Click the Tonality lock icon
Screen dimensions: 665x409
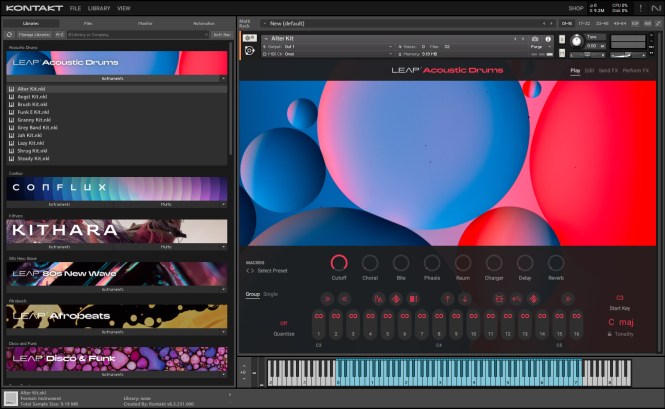pyautogui.click(x=610, y=334)
